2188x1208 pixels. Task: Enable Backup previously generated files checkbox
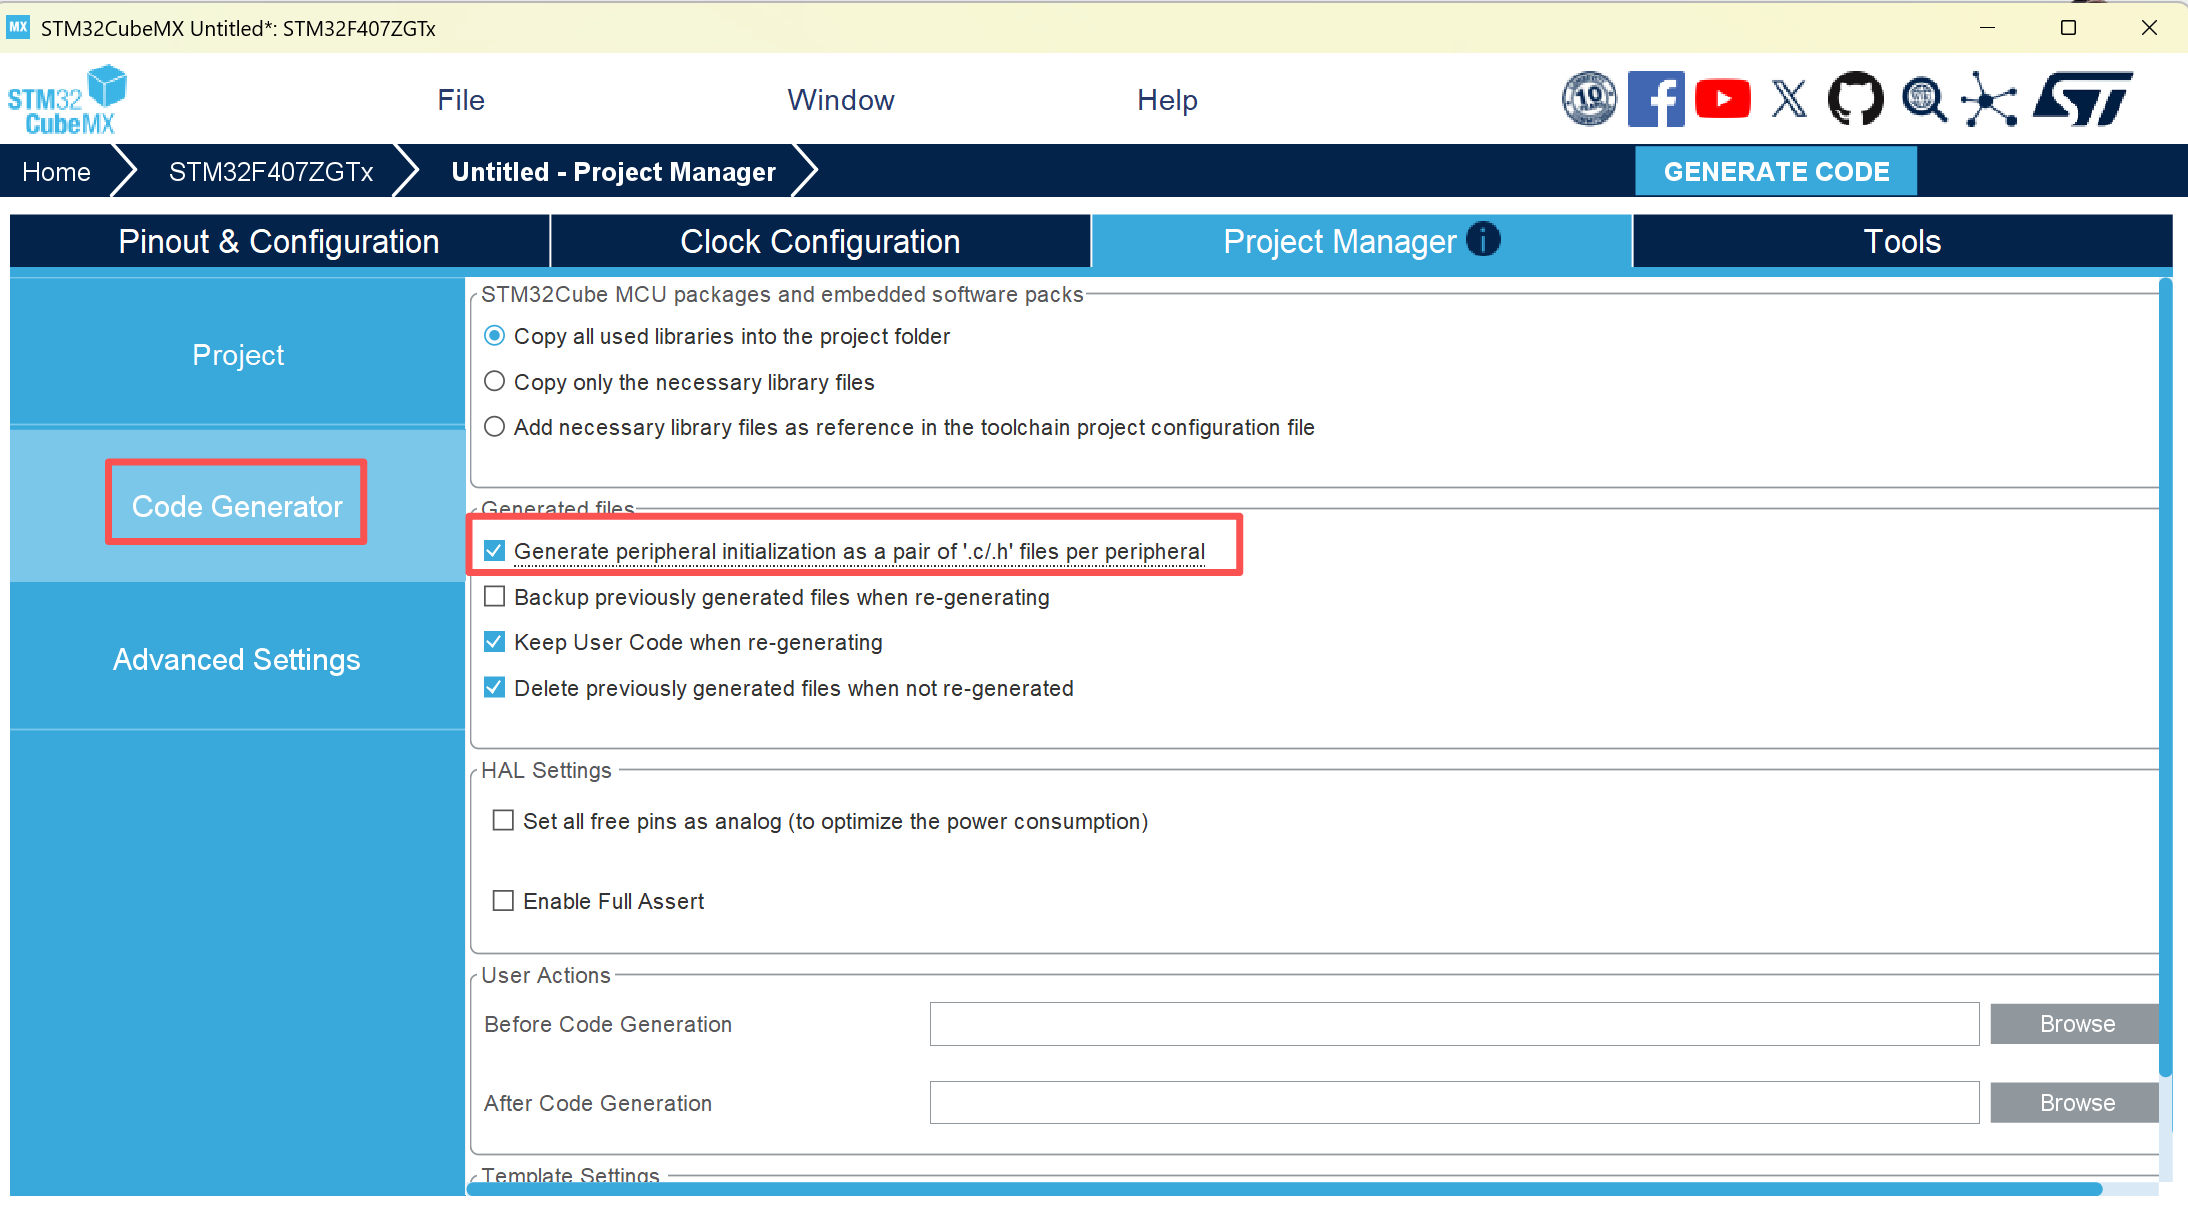(494, 597)
